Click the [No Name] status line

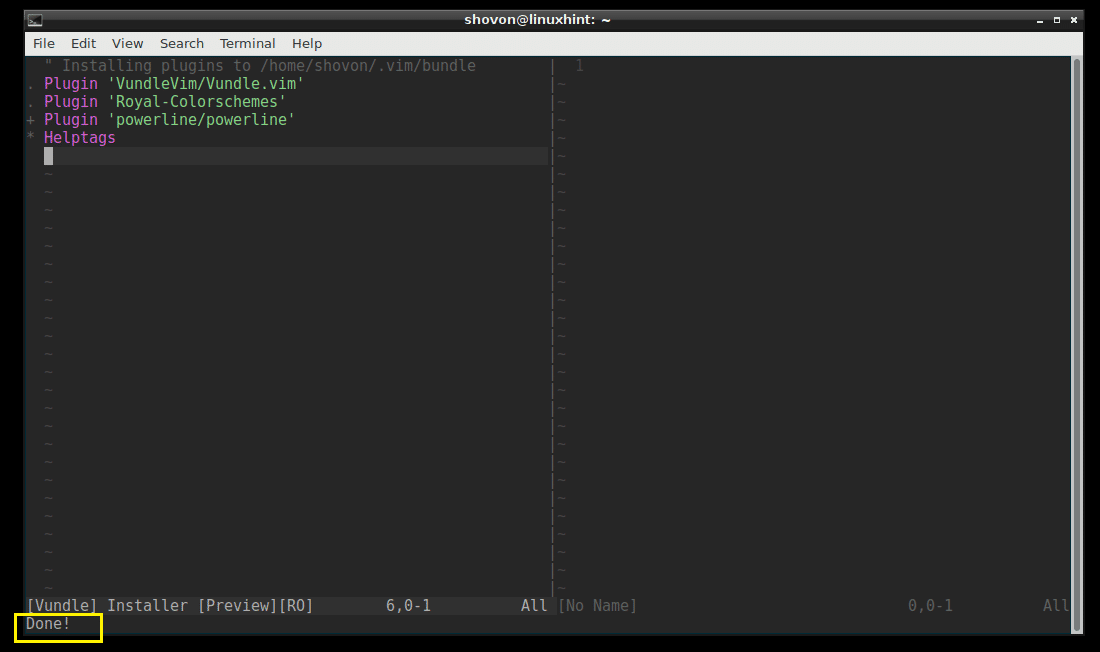coord(814,606)
